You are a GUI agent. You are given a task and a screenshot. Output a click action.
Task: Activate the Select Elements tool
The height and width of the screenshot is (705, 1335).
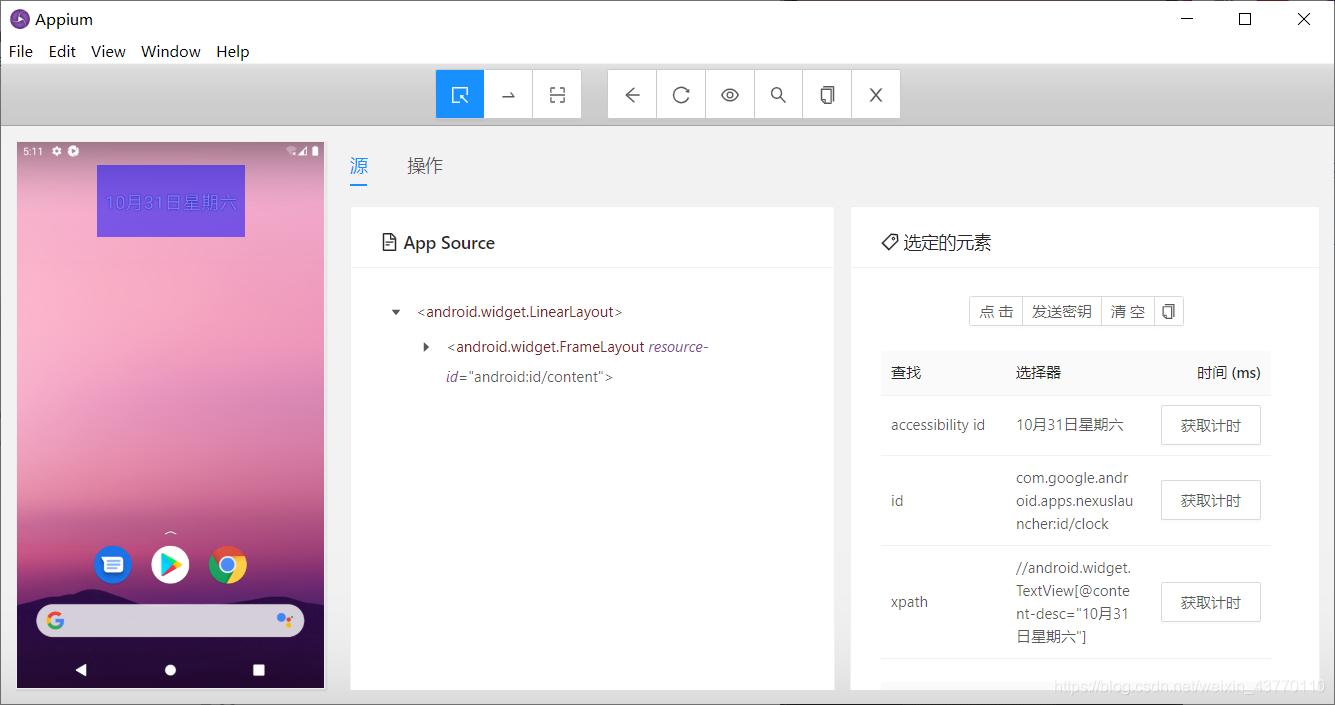coord(460,95)
